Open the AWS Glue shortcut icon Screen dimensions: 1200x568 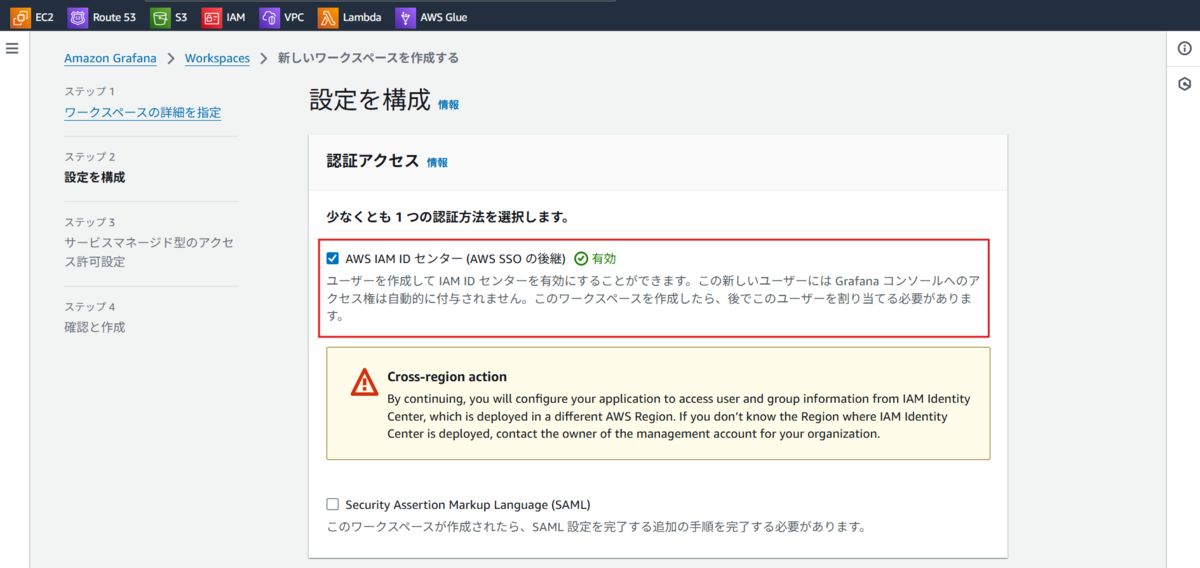(405, 17)
